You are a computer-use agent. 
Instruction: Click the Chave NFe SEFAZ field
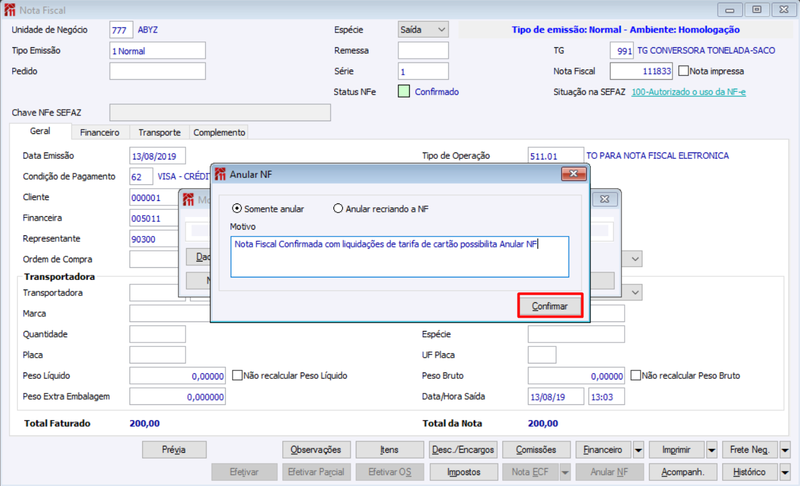tap(220, 113)
